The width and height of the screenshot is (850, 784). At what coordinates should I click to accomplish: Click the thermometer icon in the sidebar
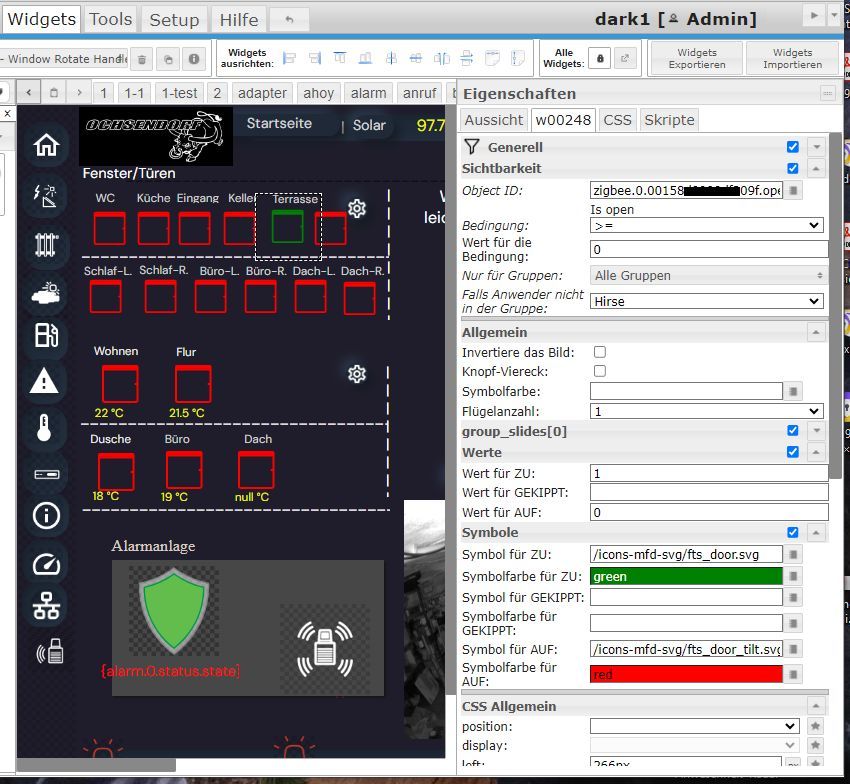tap(44, 429)
